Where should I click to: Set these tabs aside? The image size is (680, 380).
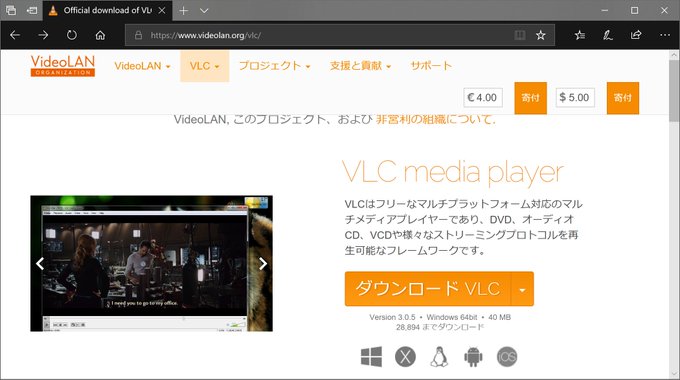point(32,10)
